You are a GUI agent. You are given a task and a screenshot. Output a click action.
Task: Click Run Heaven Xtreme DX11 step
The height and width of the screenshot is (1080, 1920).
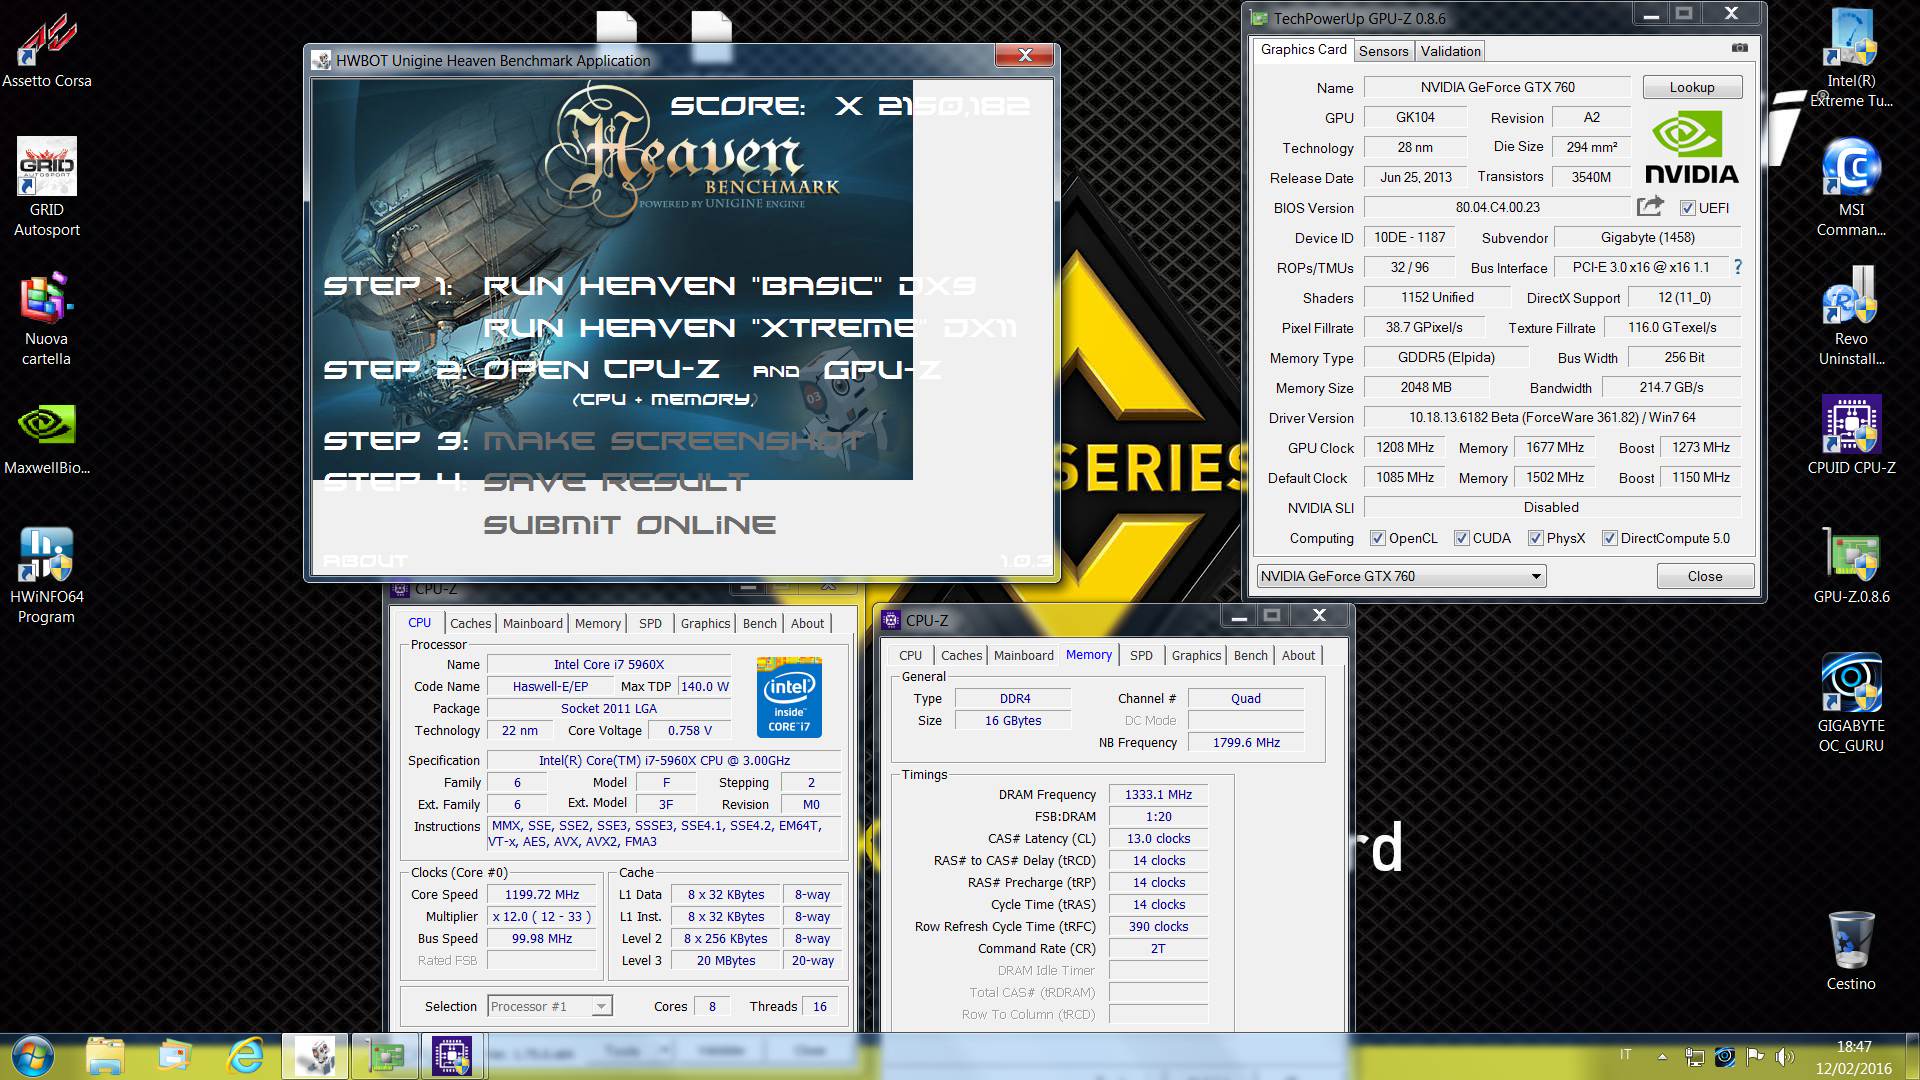[x=750, y=328]
